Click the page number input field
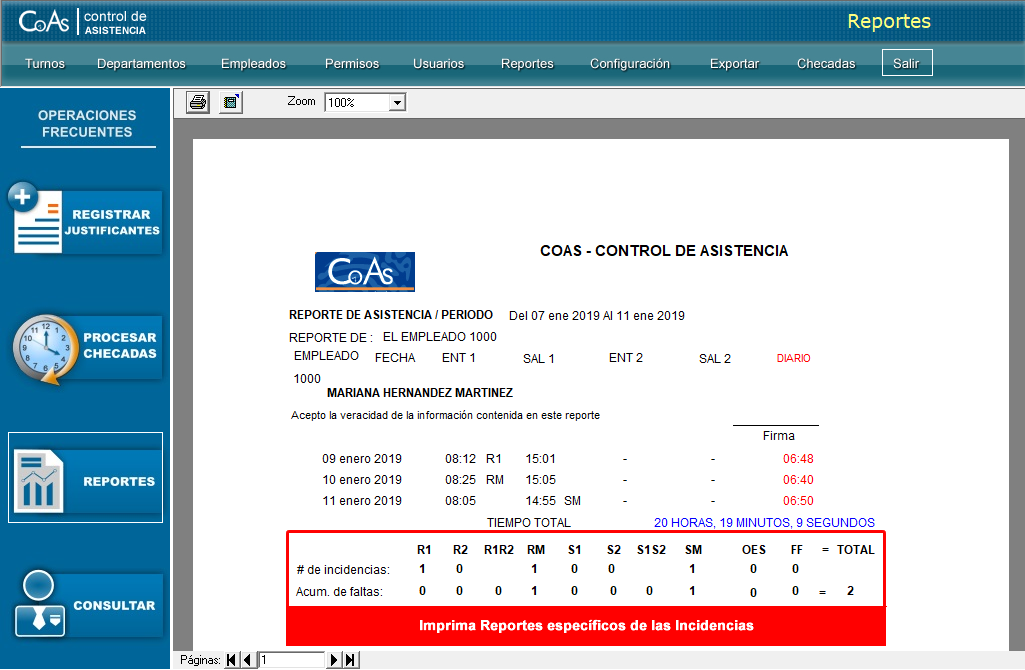Screen dimensions: 1025x670 [291, 660]
